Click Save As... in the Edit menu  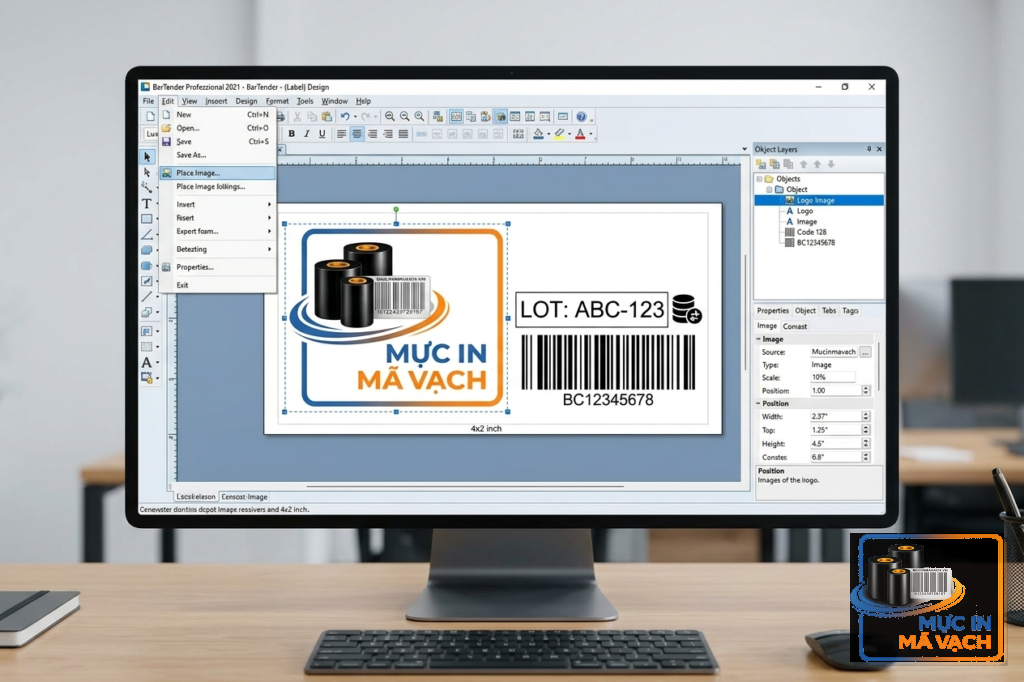coord(191,155)
